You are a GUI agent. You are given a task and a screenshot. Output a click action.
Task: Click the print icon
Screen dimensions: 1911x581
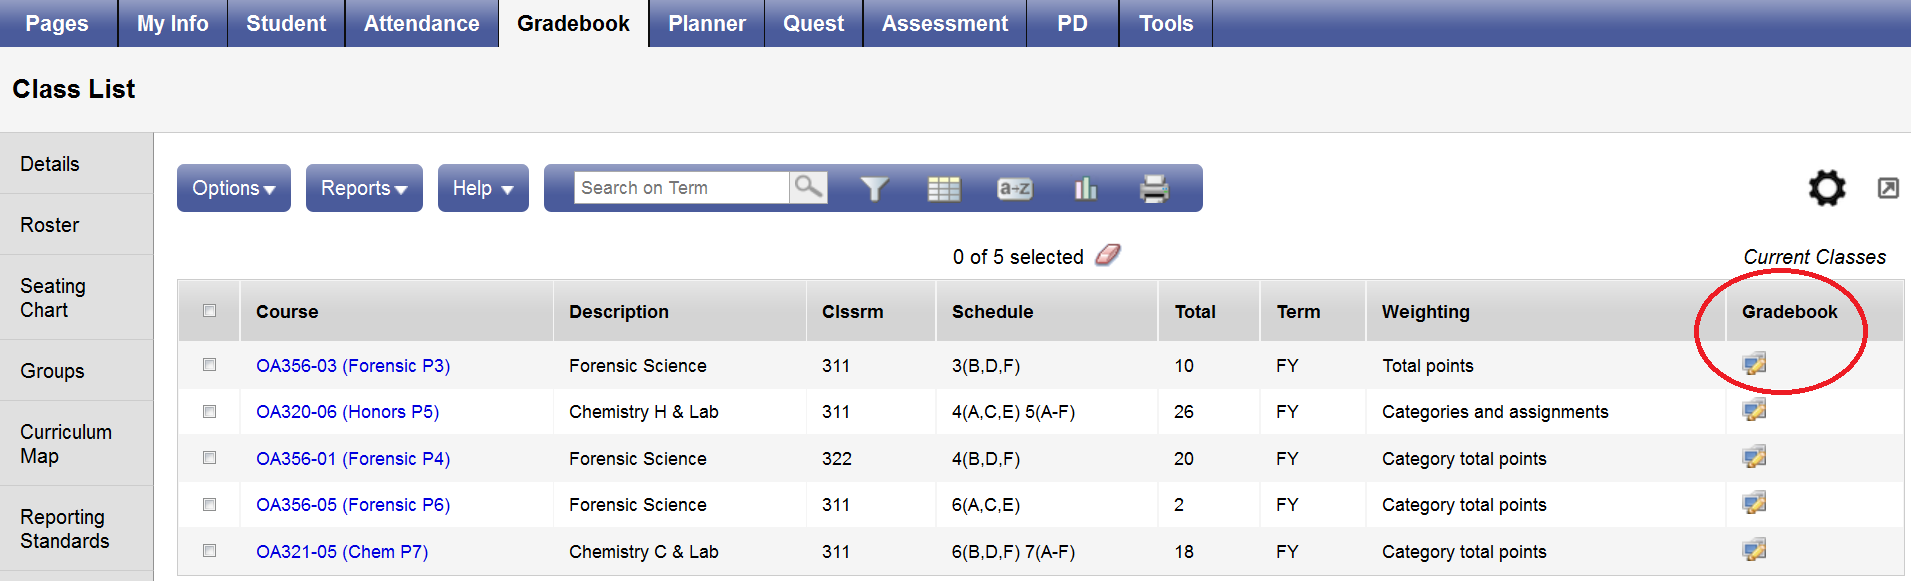1153,188
